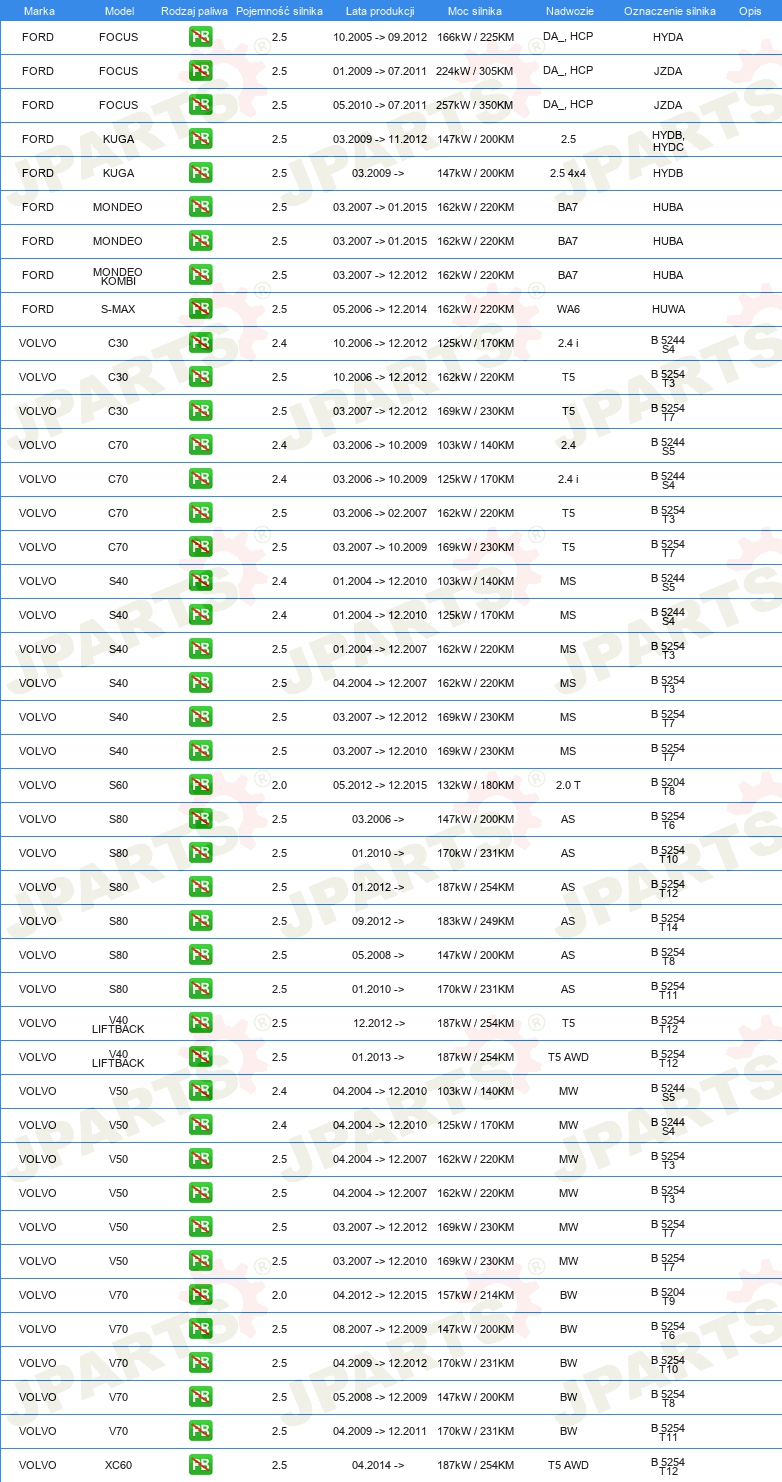Click the petrol icon in Volvo XC60 row
This screenshot has width=782, height=1482.
tap(200, 1465)
